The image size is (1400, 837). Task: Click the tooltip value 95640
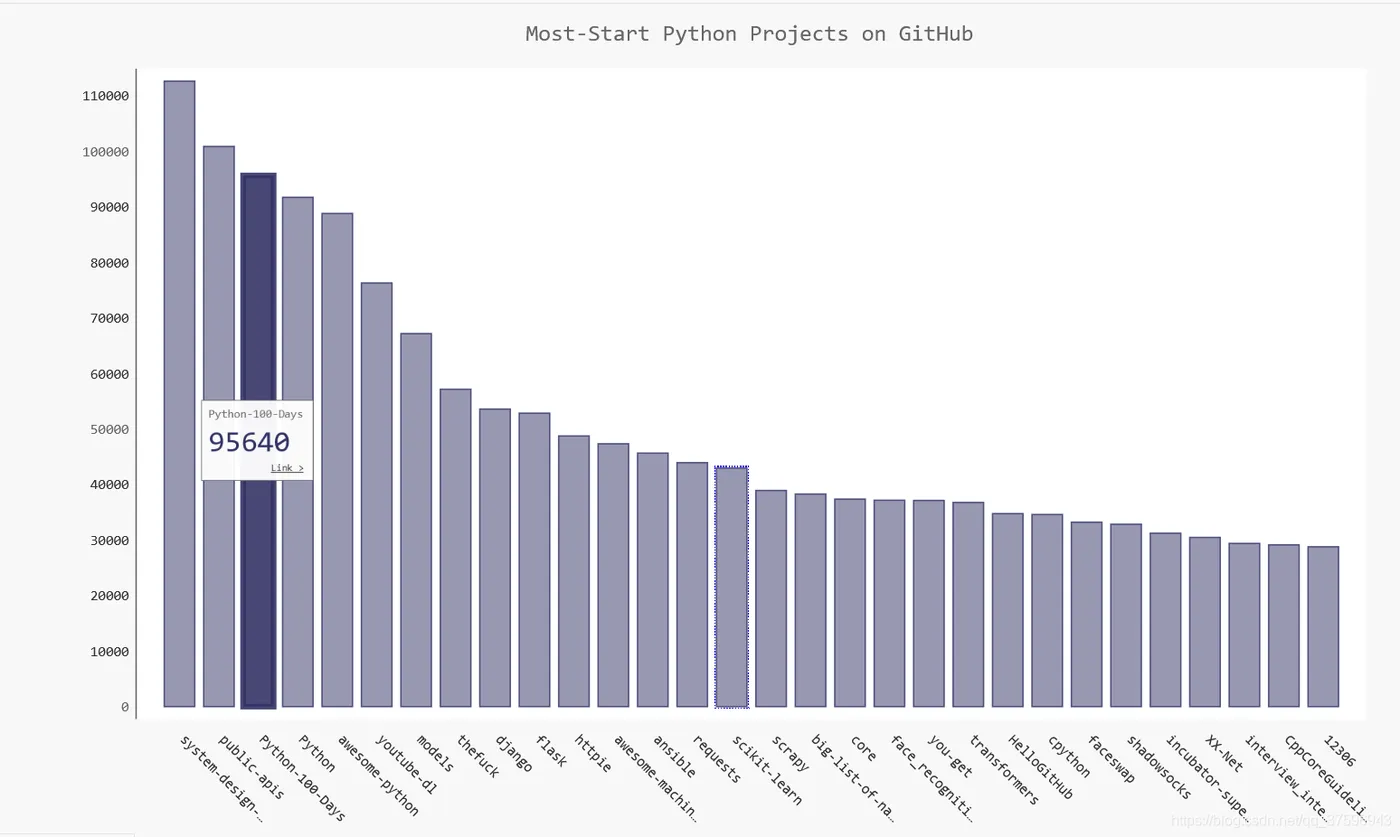coord(249,442)
